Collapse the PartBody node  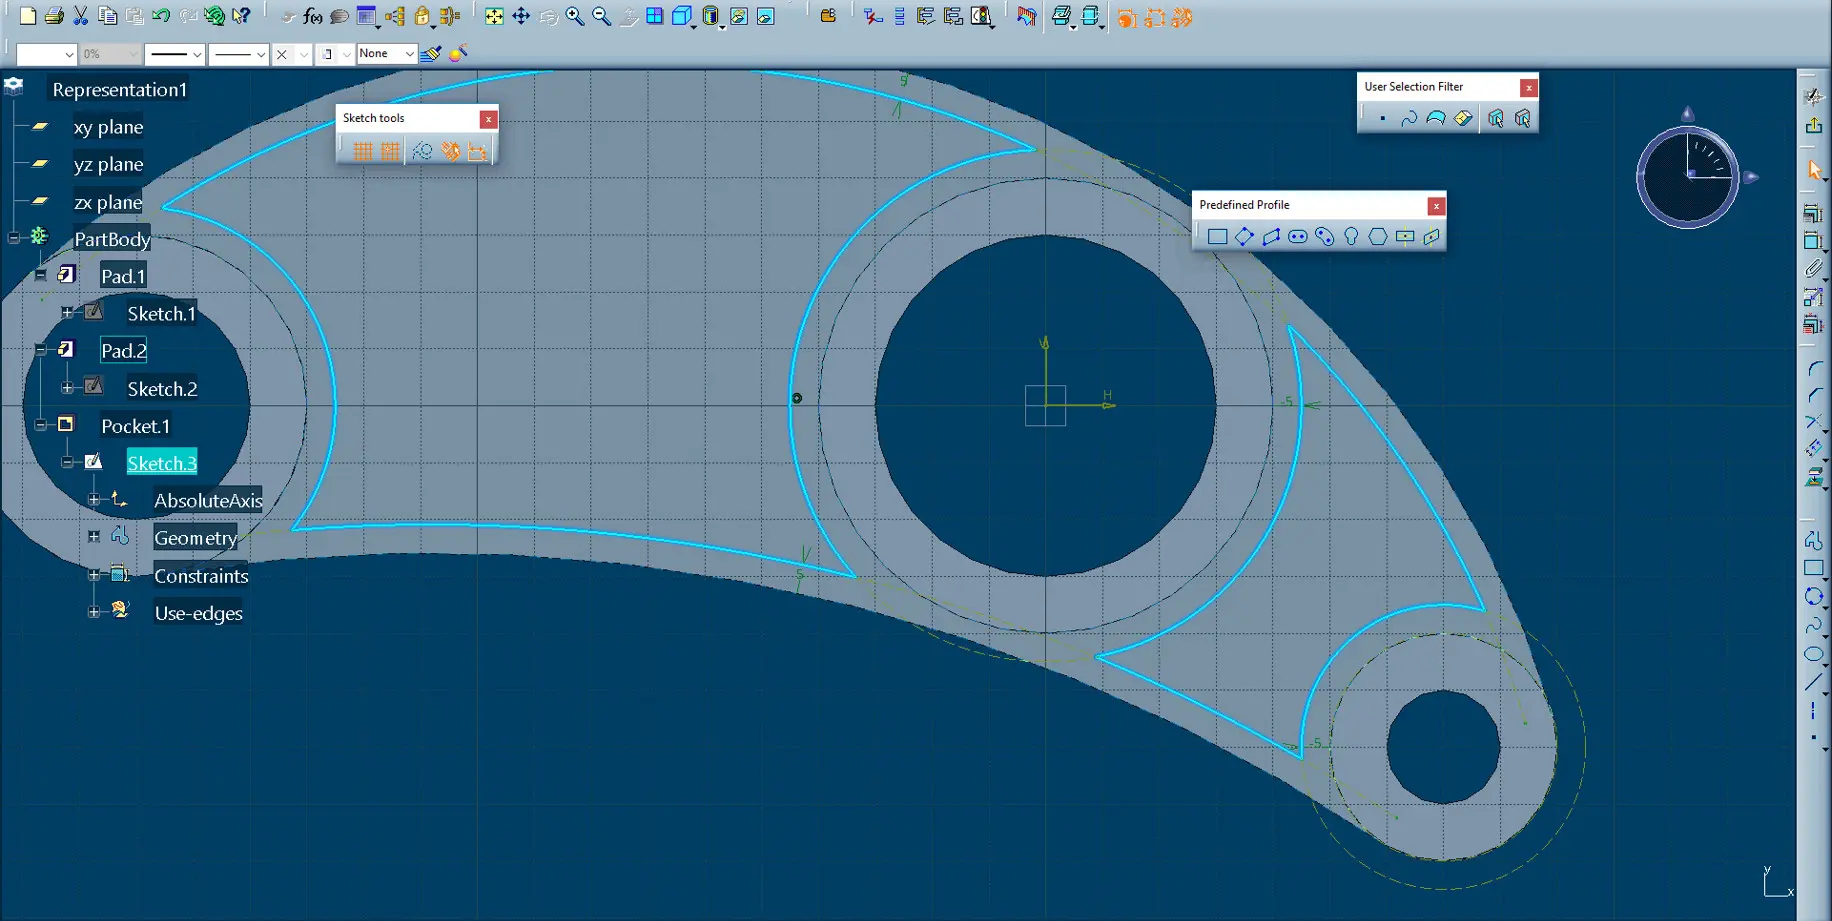[14, 238]
